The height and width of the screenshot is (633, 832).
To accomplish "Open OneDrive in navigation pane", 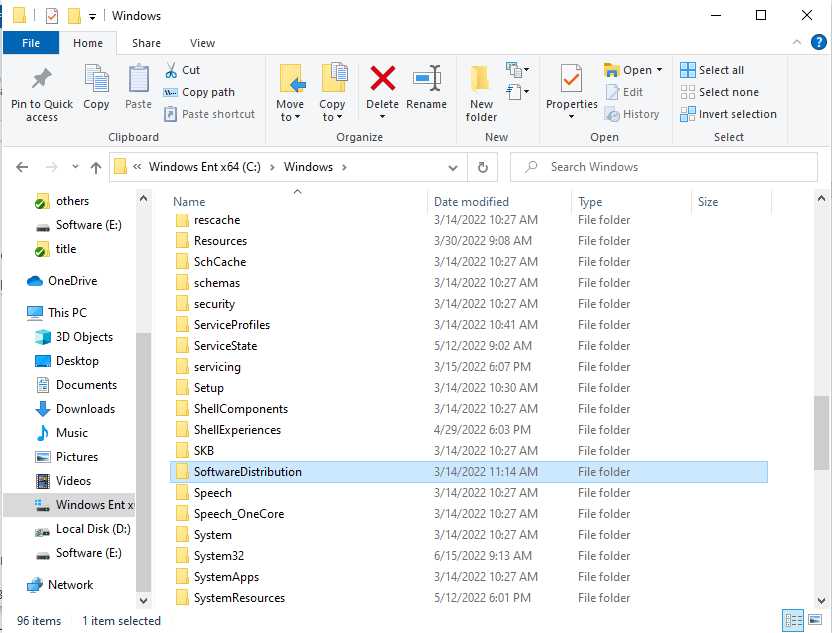I will pos(62,281).
